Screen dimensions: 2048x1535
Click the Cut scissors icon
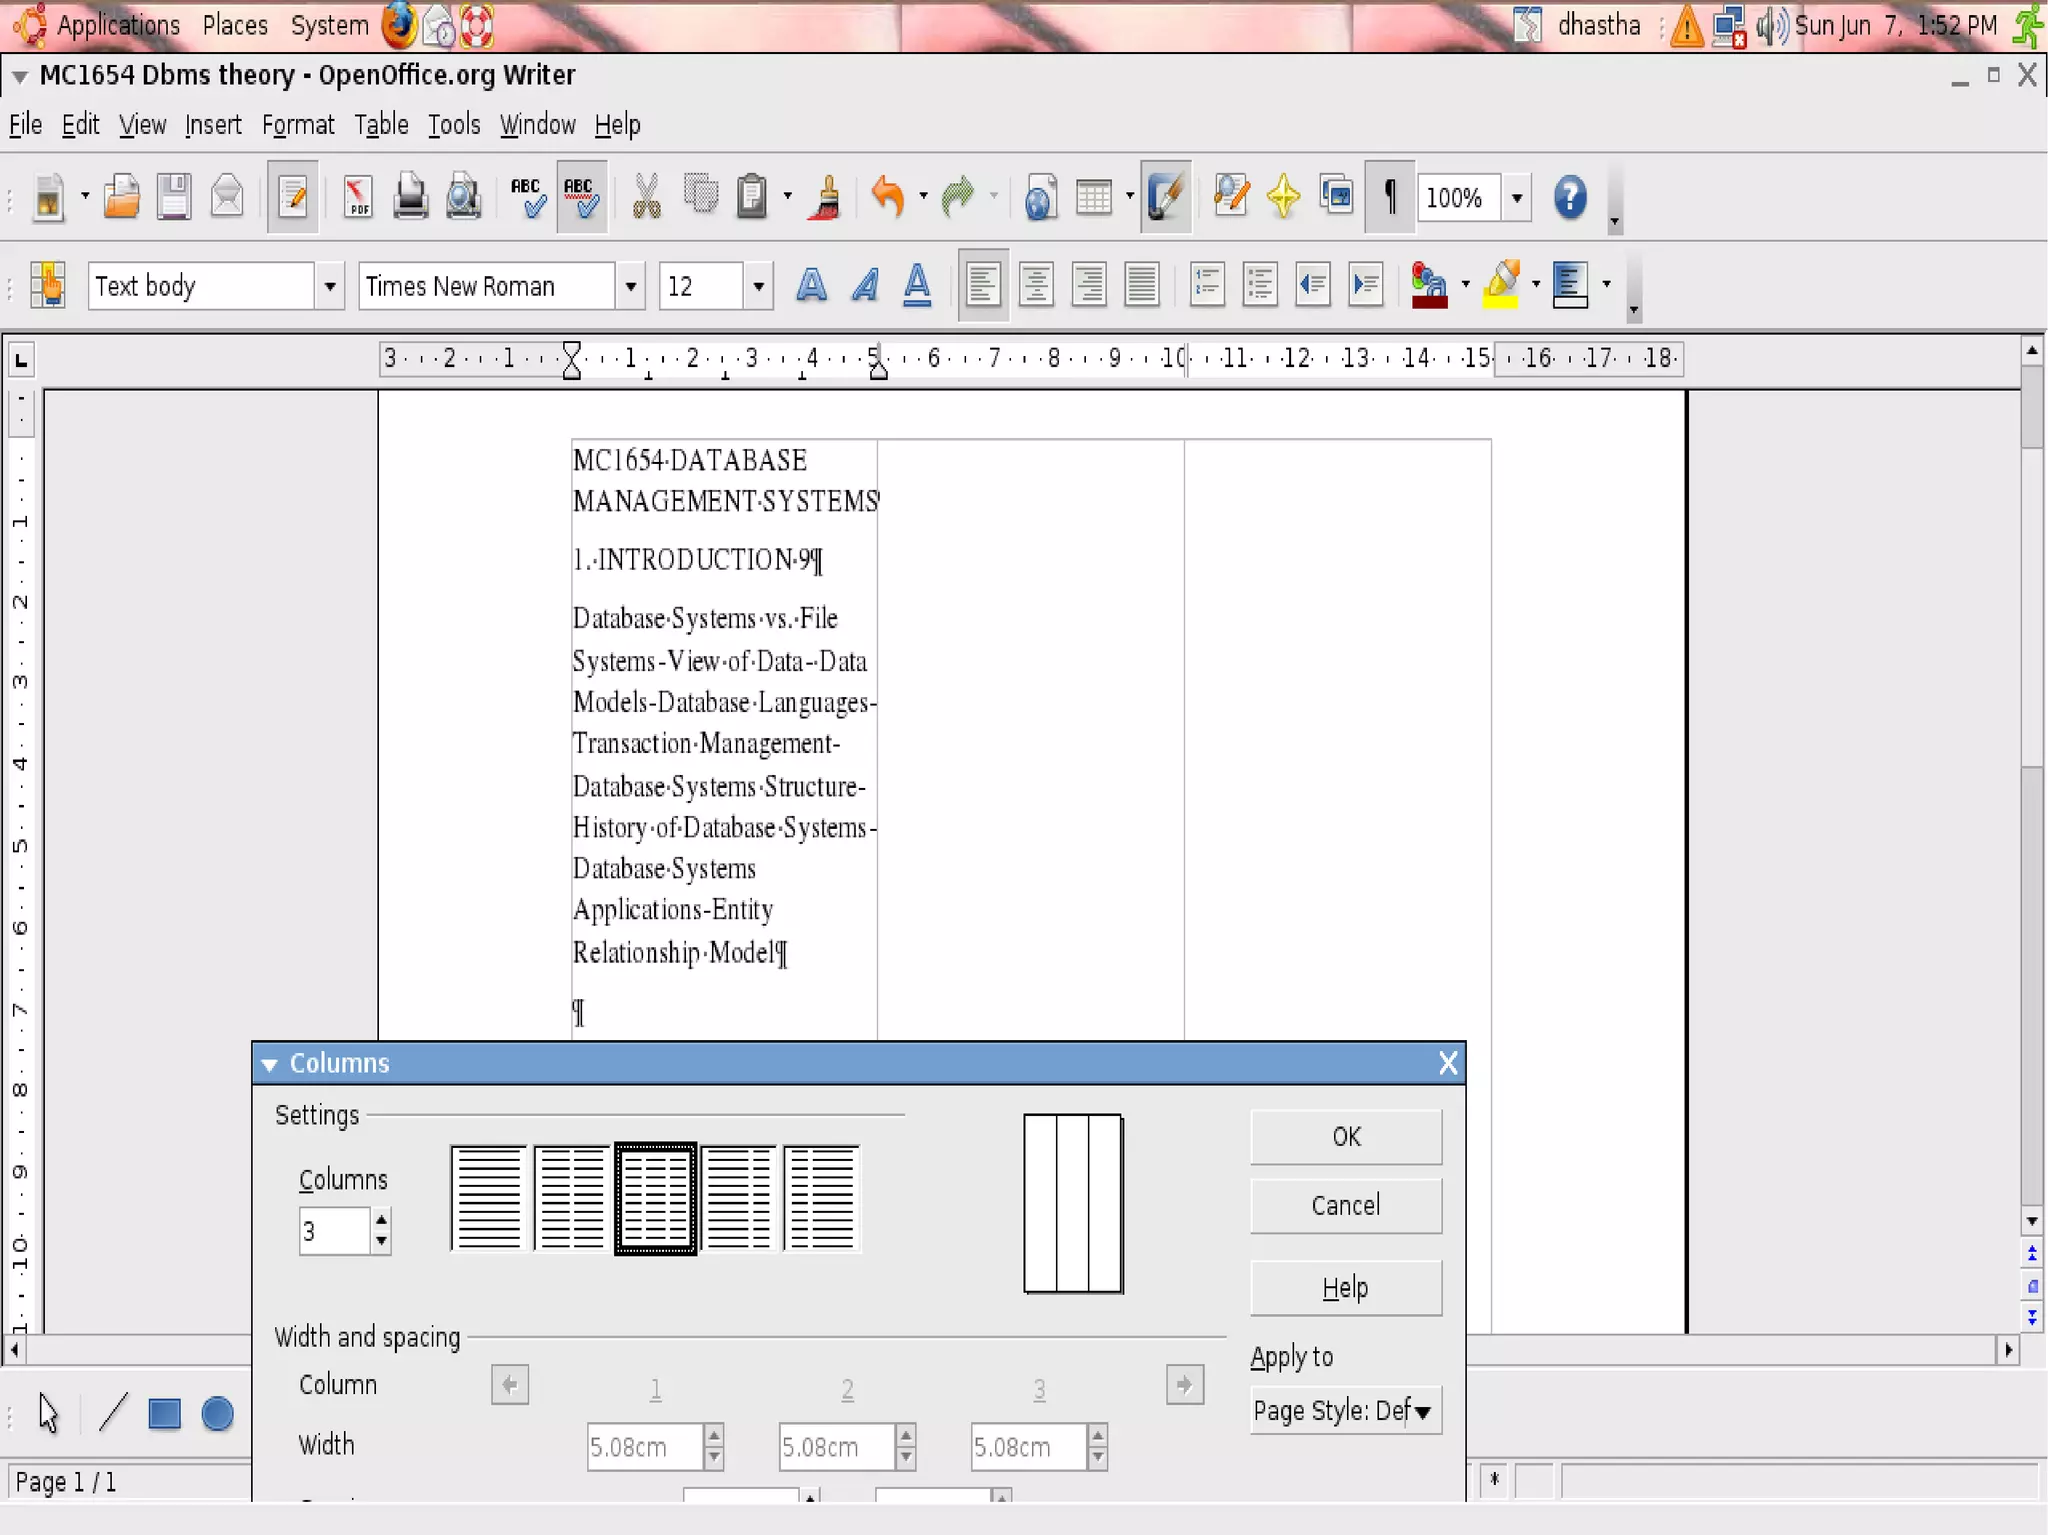coord(647,197)
